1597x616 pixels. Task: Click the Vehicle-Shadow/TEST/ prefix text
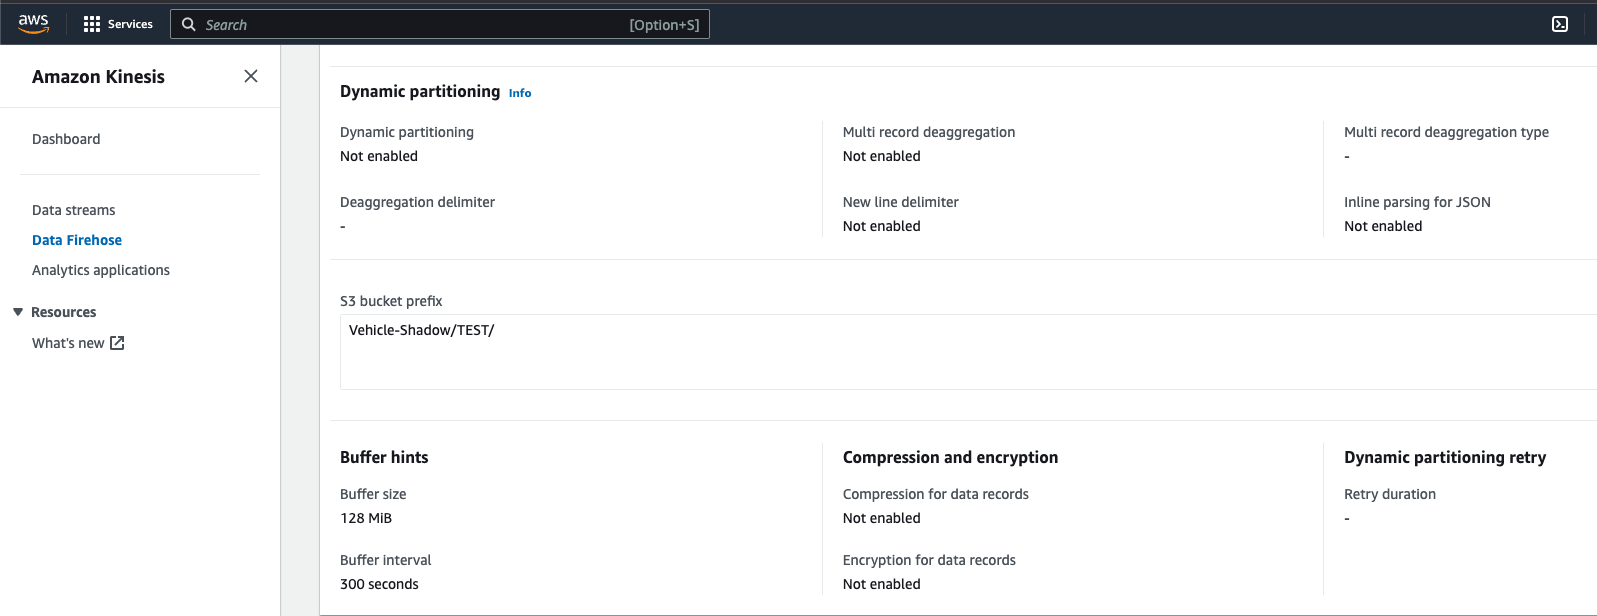421,330
